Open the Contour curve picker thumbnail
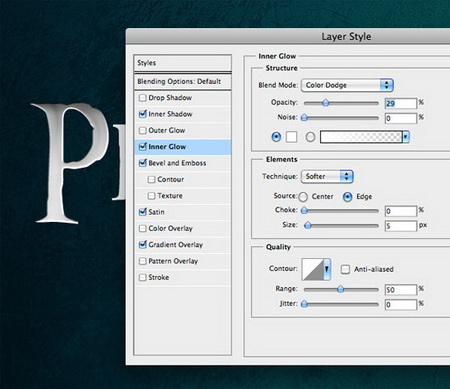Image resolution: width=450 pixels, height=389 pixels. pos(313,269)
